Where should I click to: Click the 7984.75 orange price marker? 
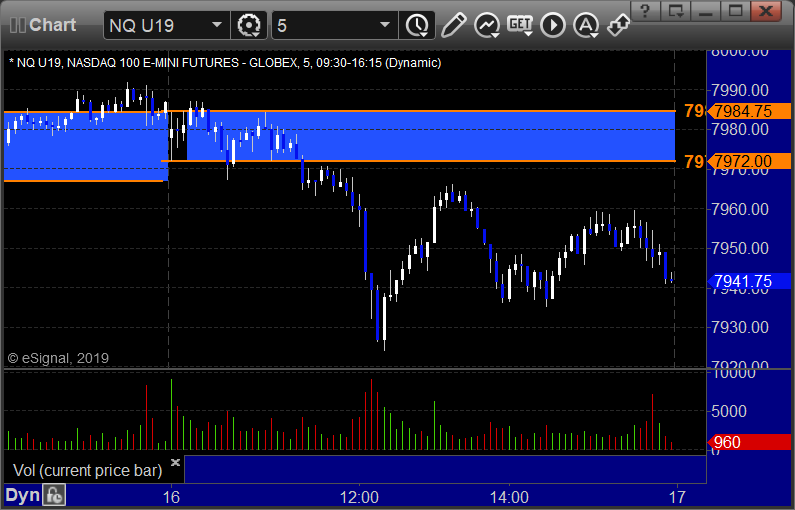[x=749, y=111]
